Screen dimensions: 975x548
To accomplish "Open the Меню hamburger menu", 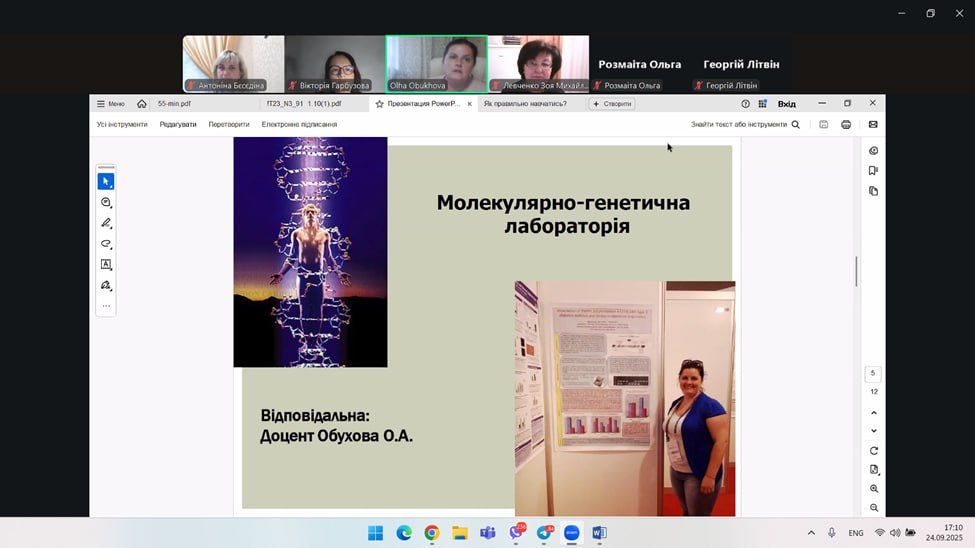I will coord(110,104).
